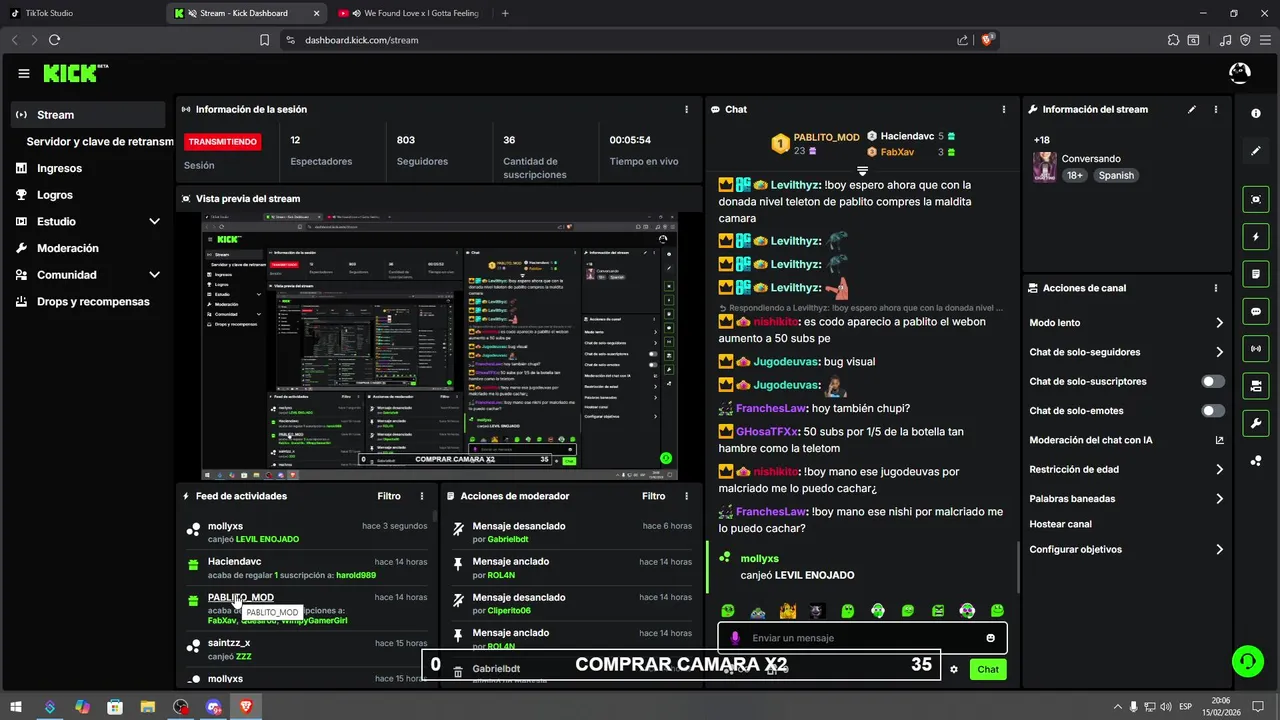Click the Conversando category thumbnail

[1045, 167]
